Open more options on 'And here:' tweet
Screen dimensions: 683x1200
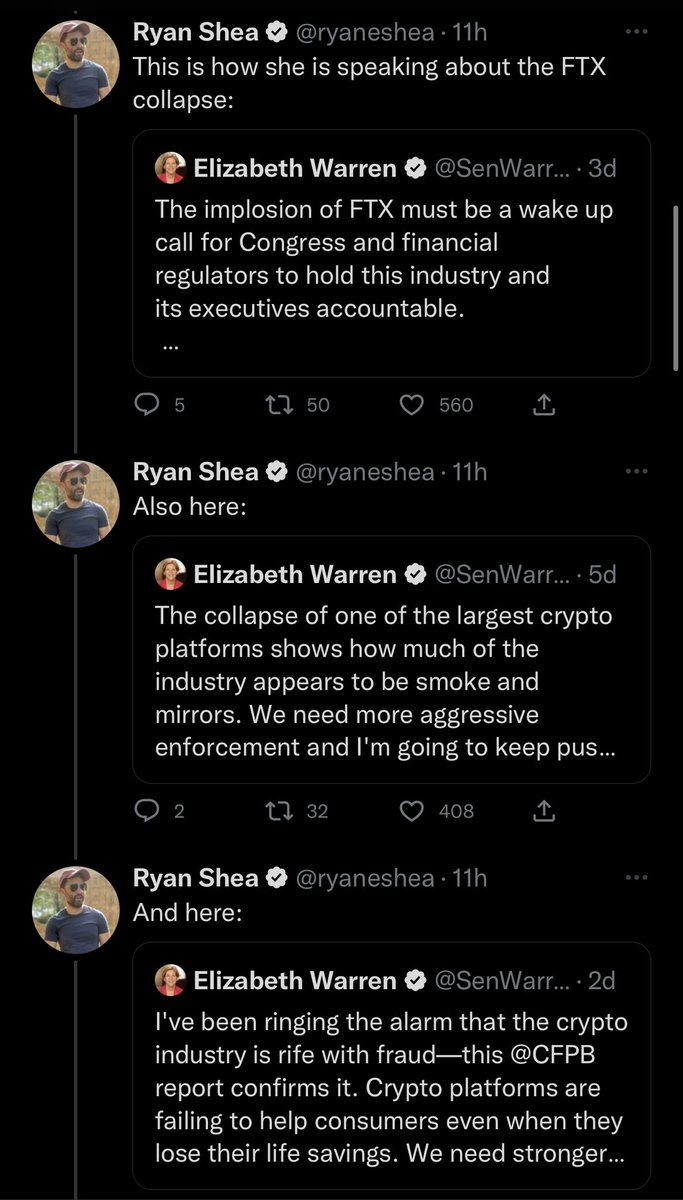pos(636,877)
